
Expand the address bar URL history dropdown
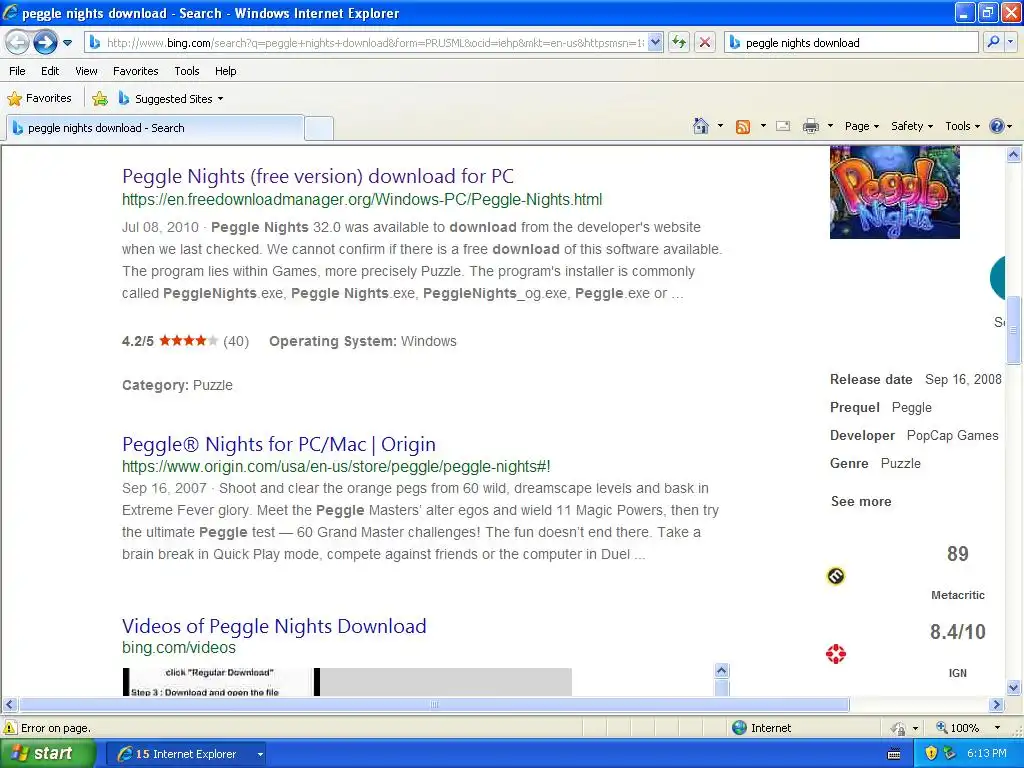(x=655, y=43)
